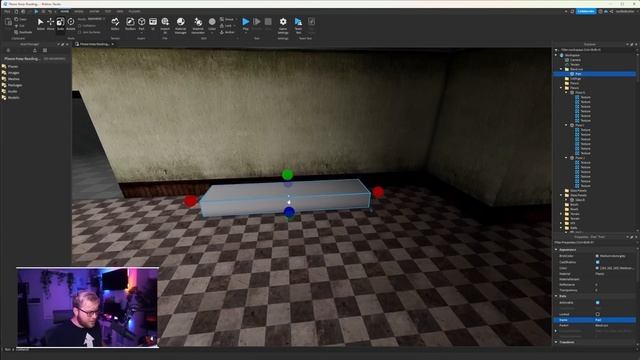Image resolution: width=640 pixels, height=360 pixels.
Task: Open the Audio folder in Asset Manager
Action: tap(13, 91)
